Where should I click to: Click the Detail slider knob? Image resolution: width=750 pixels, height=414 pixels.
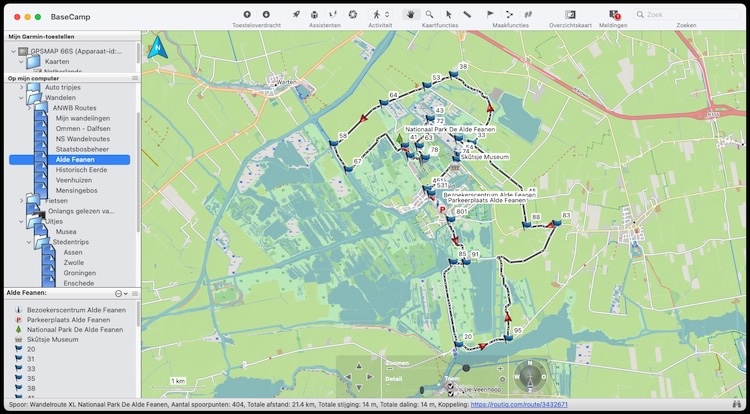click(x=422, y=390)
